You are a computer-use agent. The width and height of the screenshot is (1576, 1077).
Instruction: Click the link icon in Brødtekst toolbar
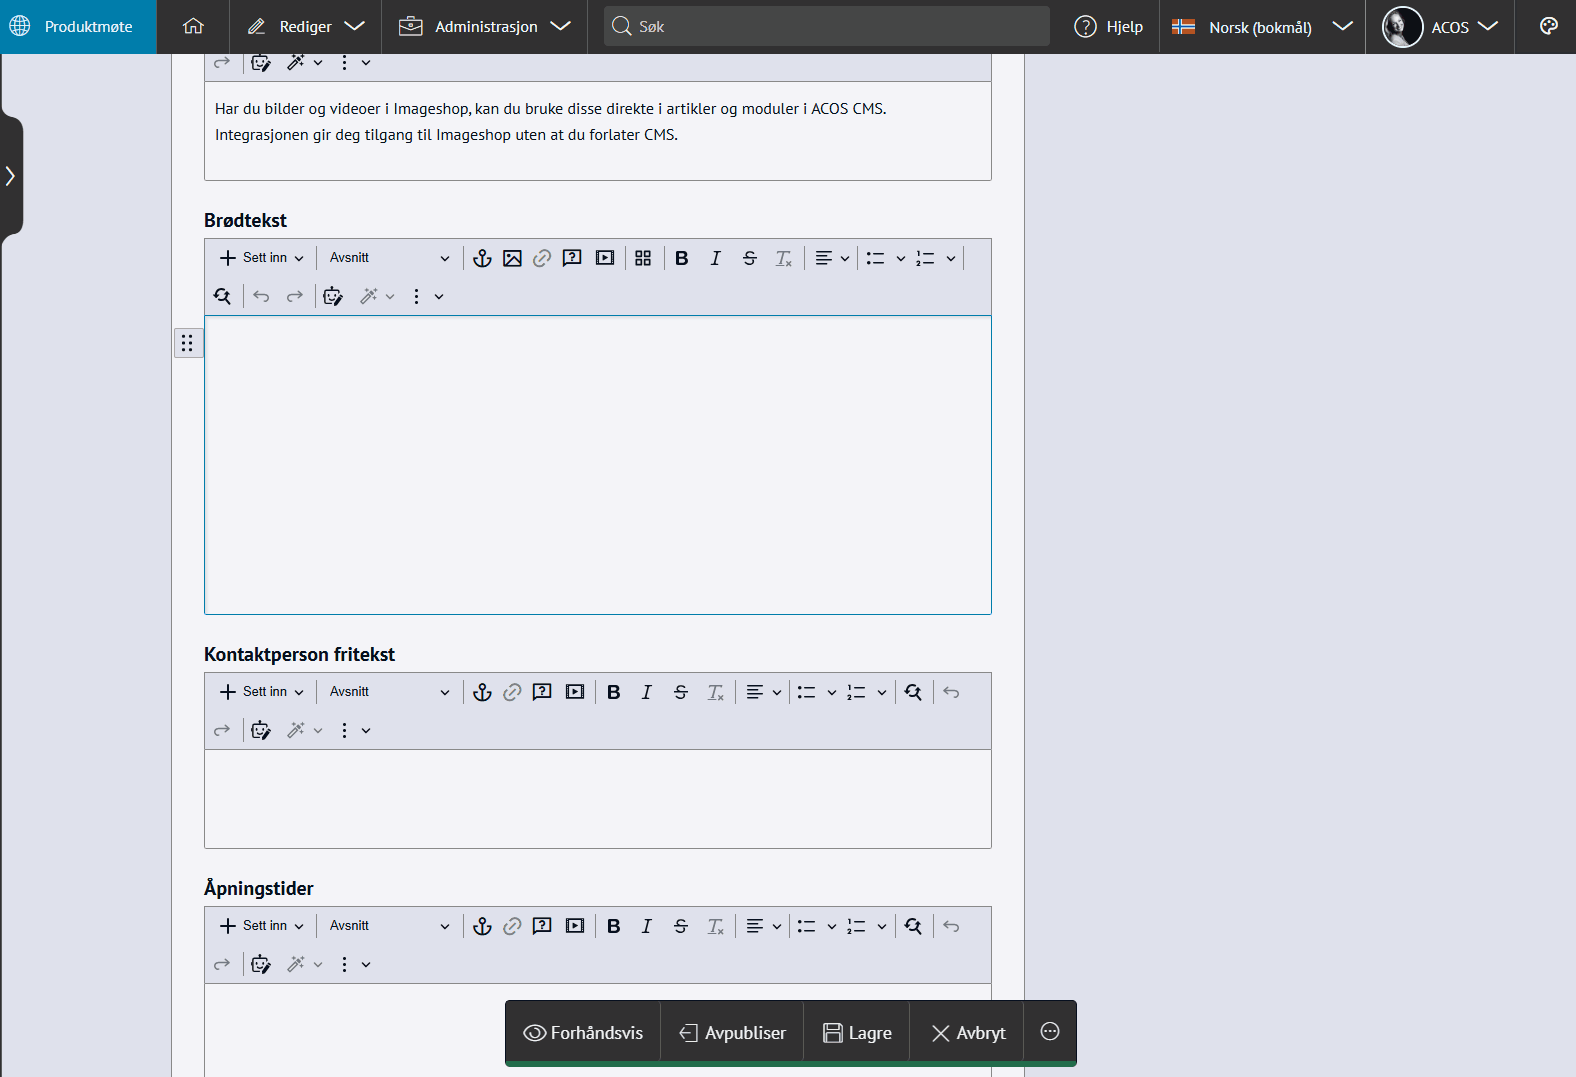pos(542,258)
